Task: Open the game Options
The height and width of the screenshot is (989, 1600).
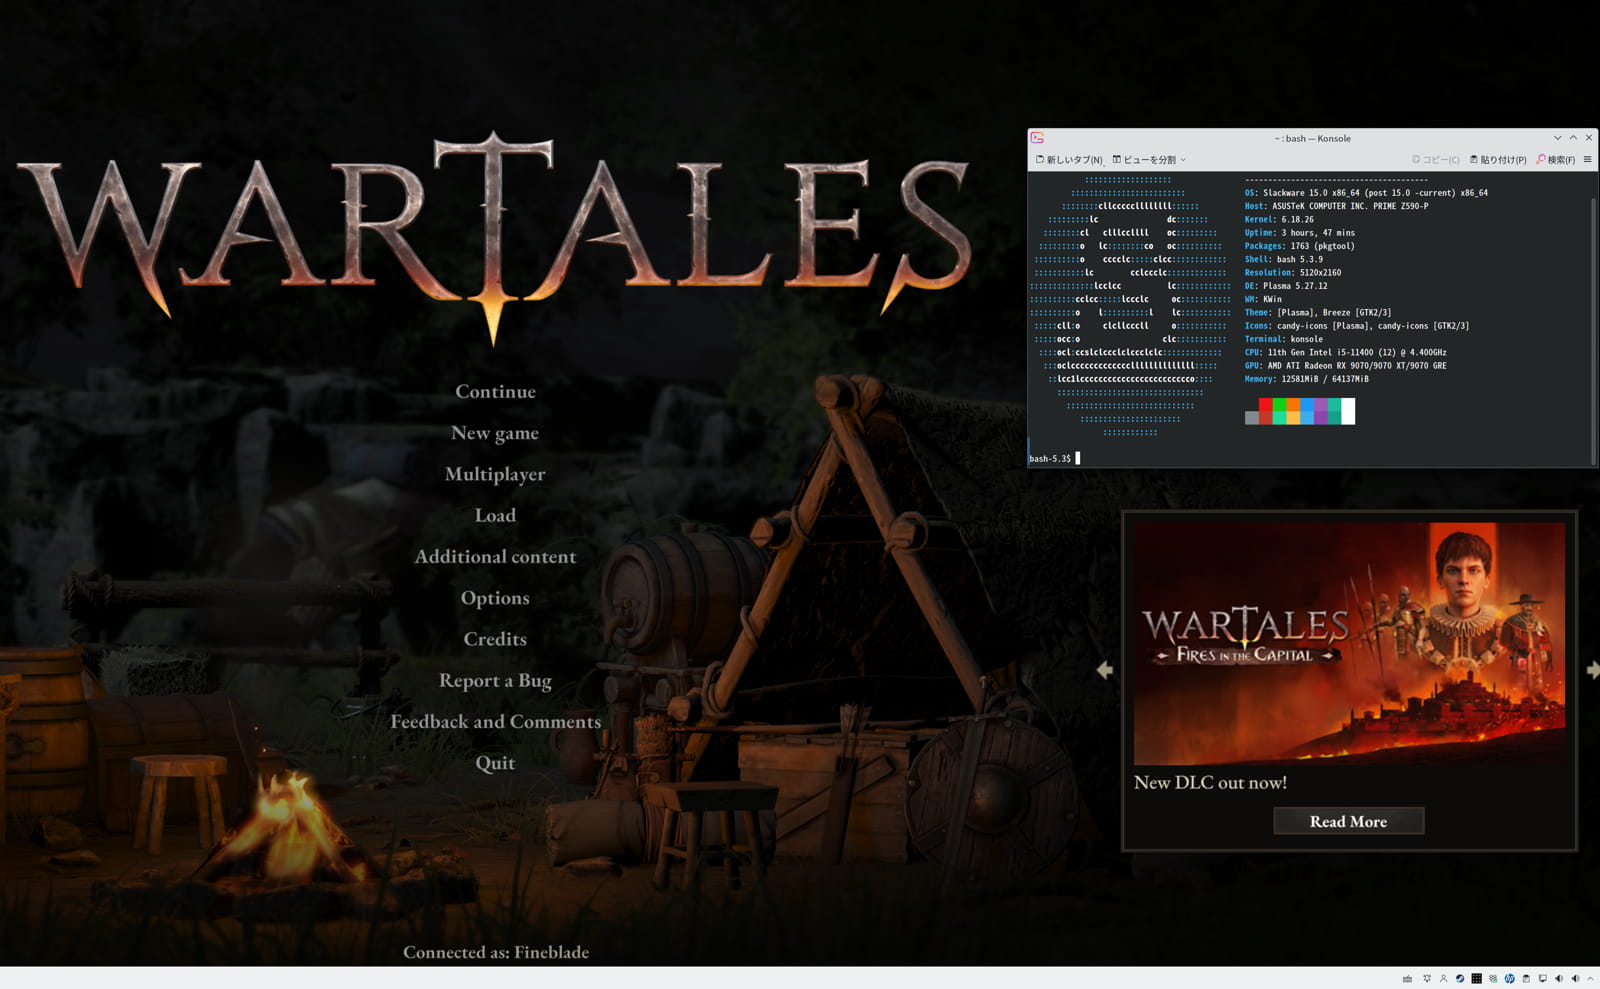Action: (x=495, y=598)
